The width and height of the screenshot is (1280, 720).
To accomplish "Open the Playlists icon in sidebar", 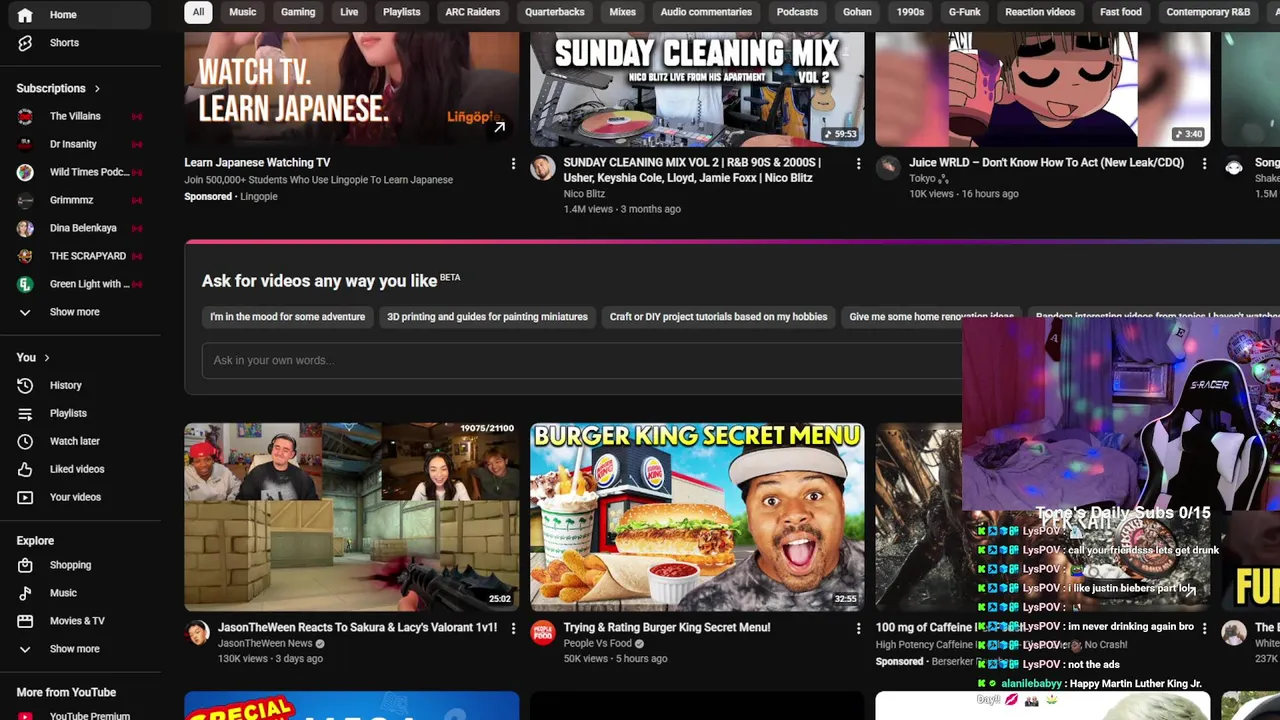I will coord(25,413).
